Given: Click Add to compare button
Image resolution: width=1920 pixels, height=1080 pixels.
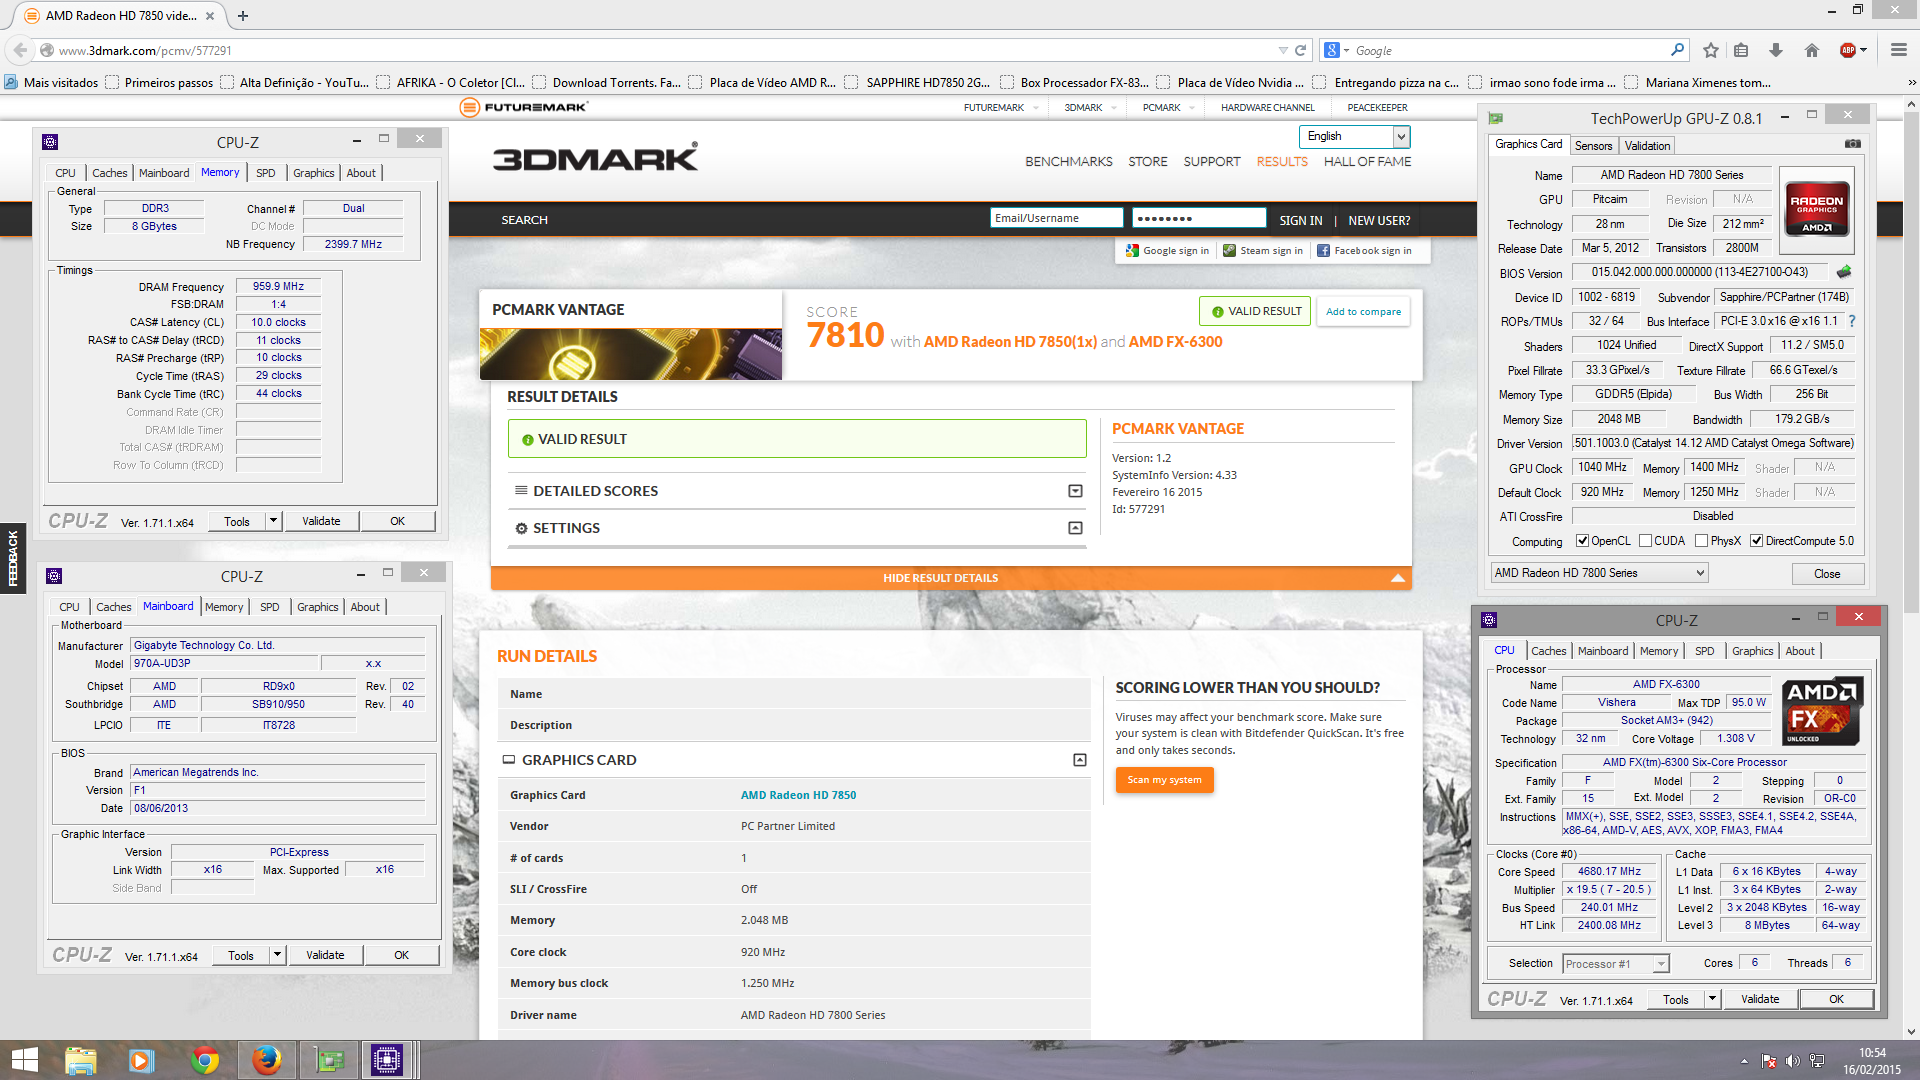Looking at the screenshot, I should 1363,312.
